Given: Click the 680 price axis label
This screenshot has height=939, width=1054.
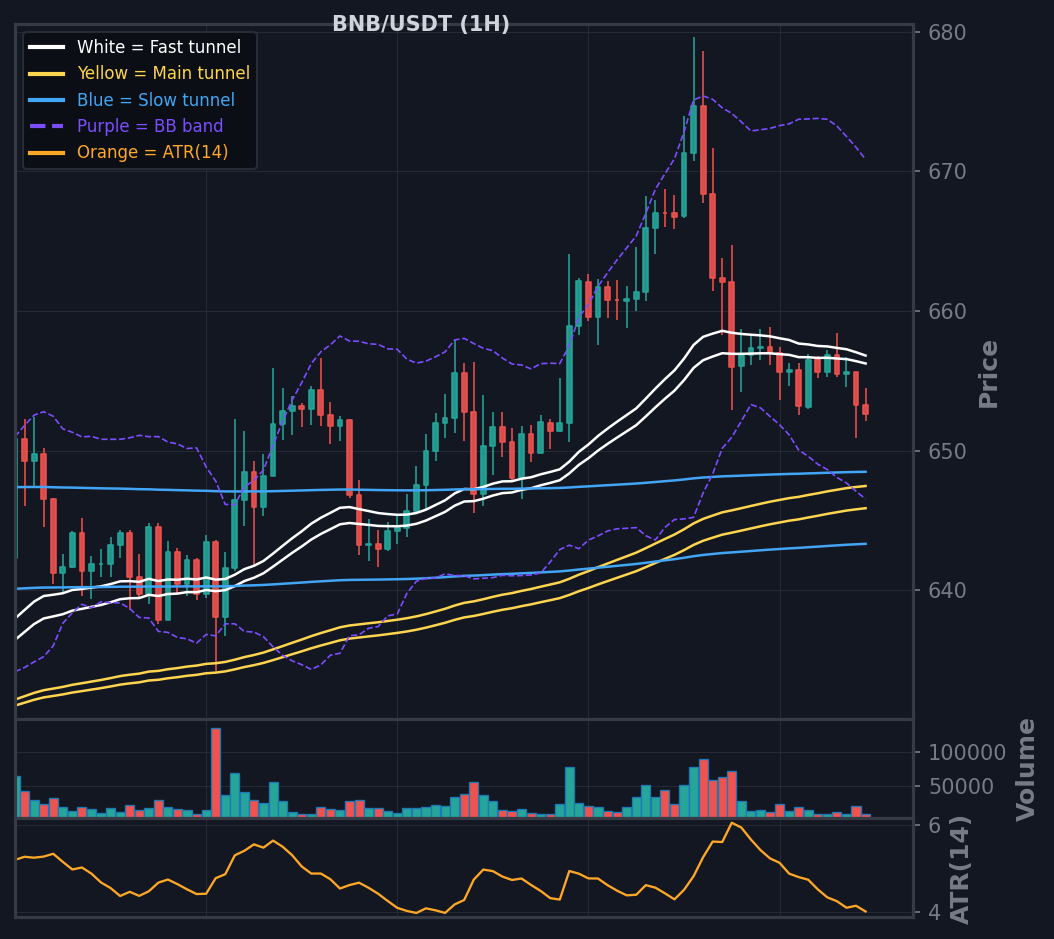Looking at the screenshot, I should click(947, 33).
